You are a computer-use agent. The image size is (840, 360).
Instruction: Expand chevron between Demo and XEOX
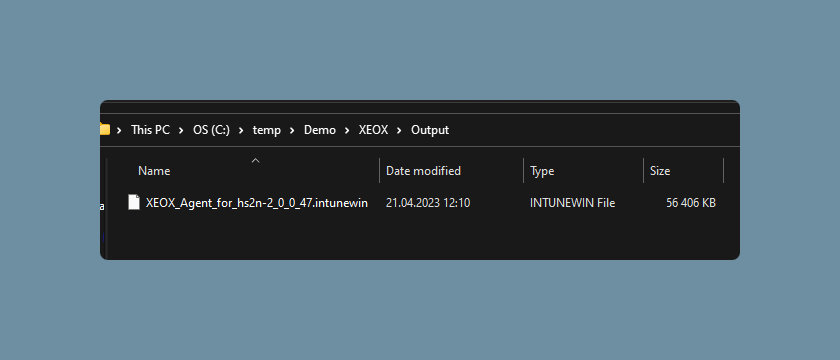click(348, 130)
